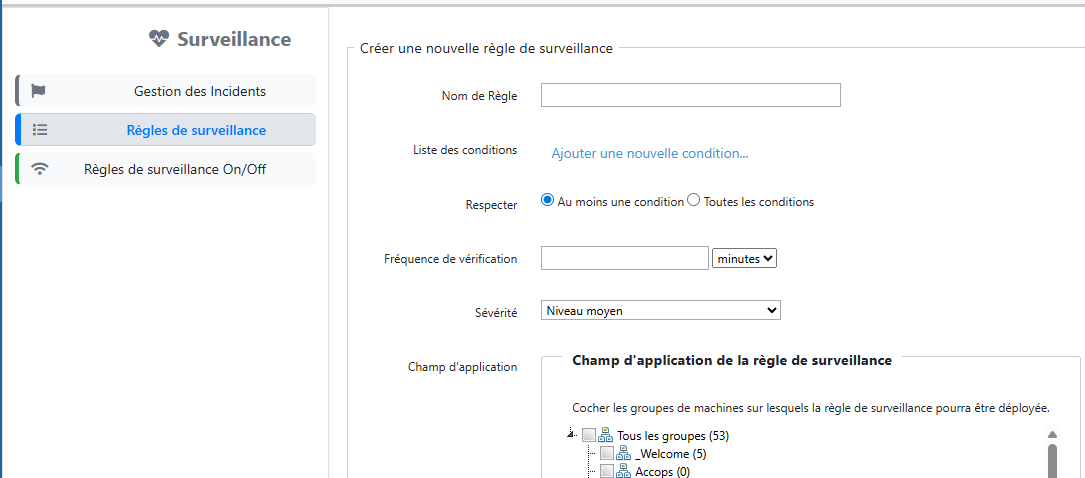Image resolution: width=1085 pixels, height=478 pixels.
Task: Tick the '_Welcome (5)' group checkbox
Action: [x=607, y=454]
